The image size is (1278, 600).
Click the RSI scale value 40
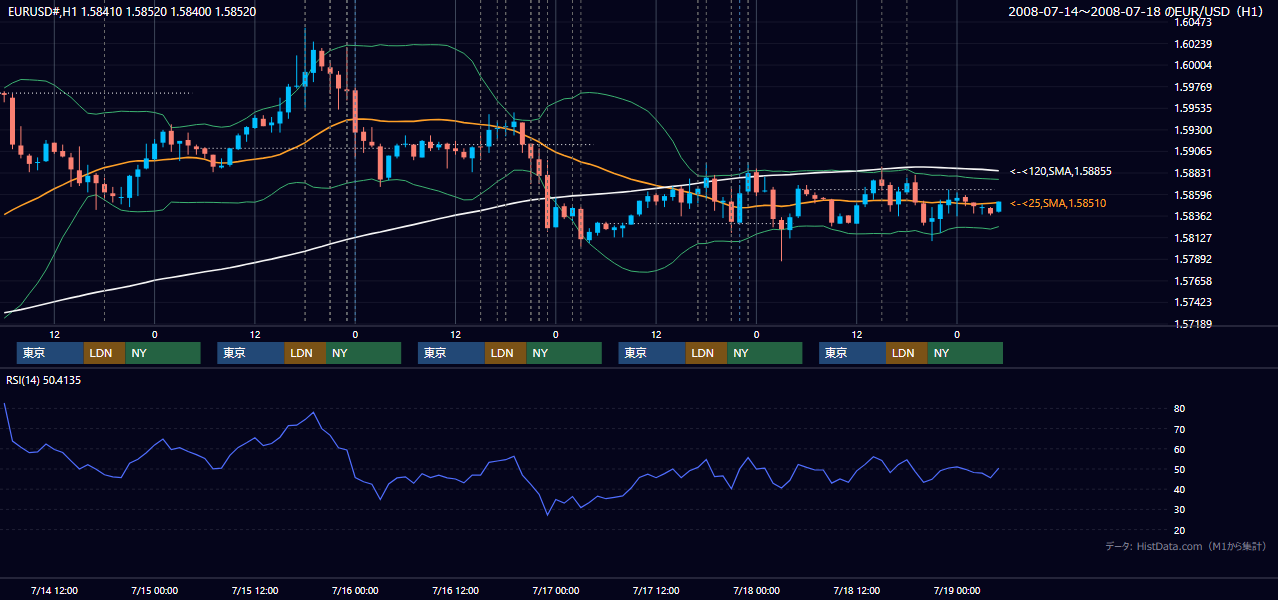pyautogui.click(x=1180, y=489)
